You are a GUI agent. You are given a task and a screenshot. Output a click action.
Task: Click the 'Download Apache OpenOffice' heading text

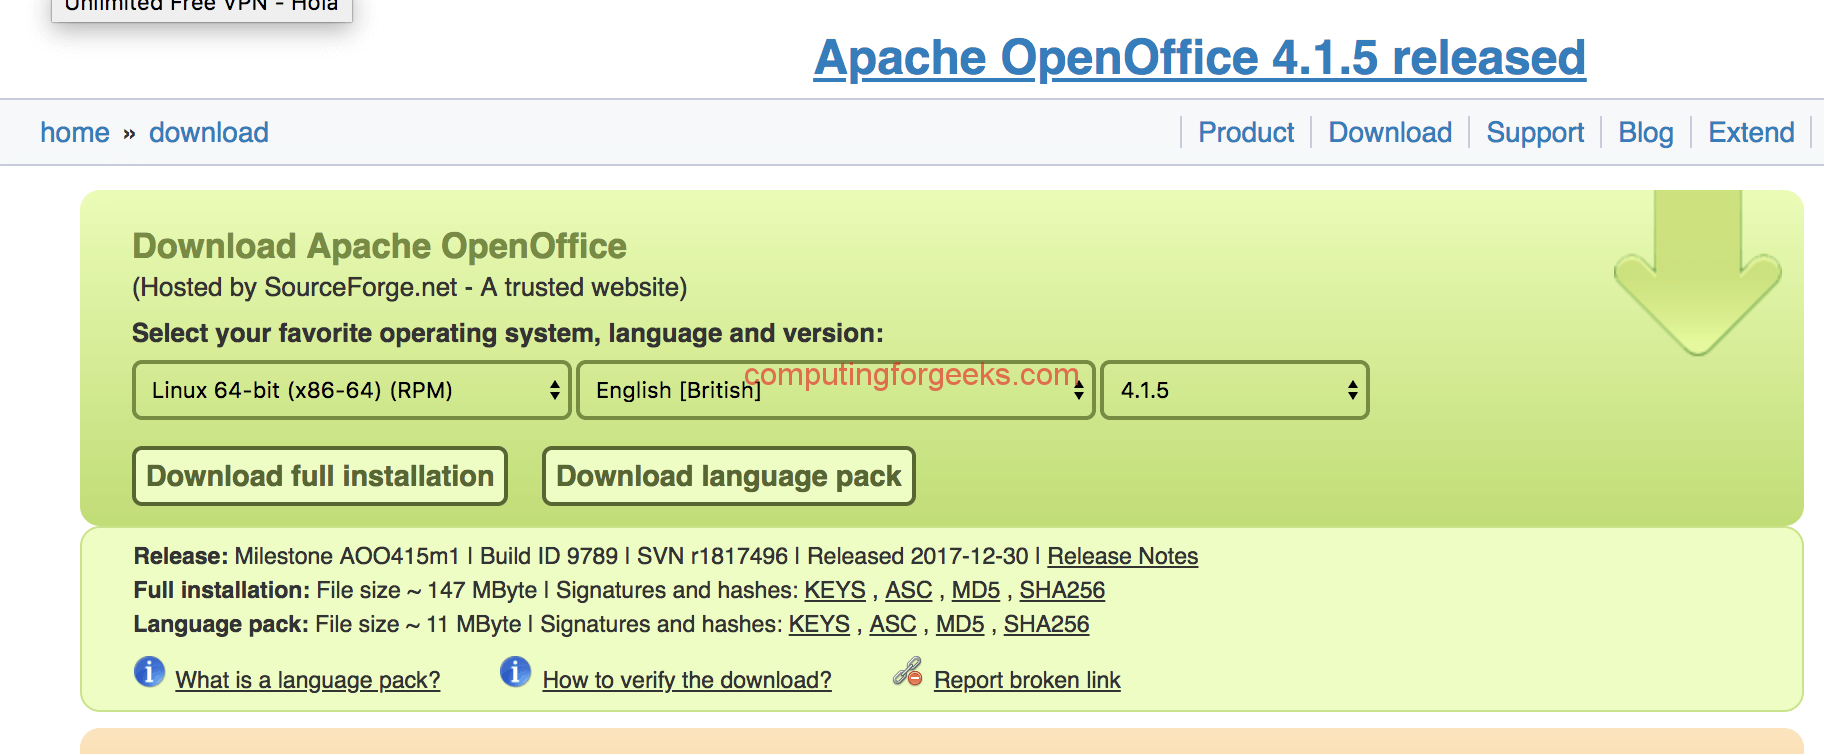pyautogui.click(x=379, y=246)
